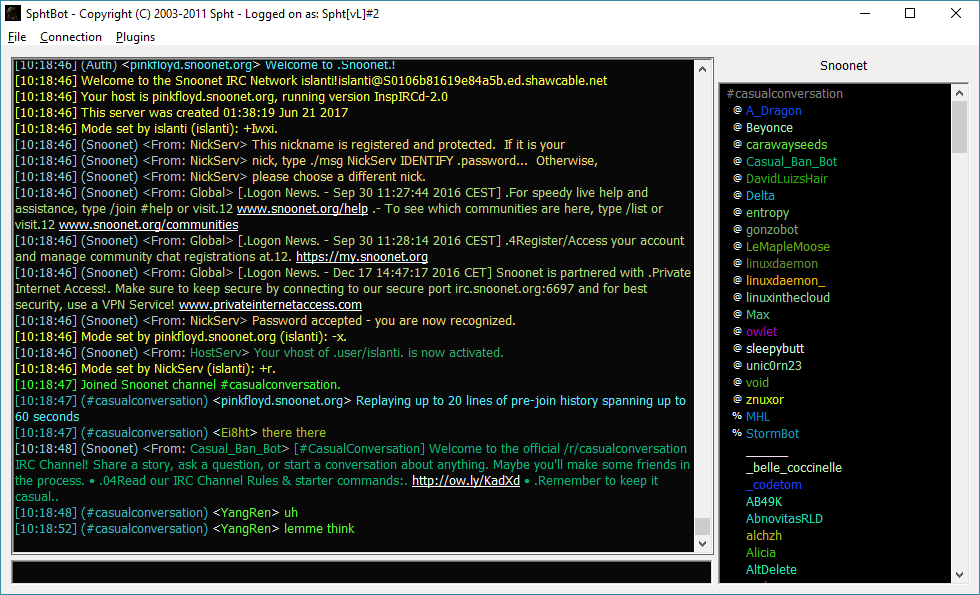Maximize the SphtBot window
The image size is (980, 595).
click(910, 13)
